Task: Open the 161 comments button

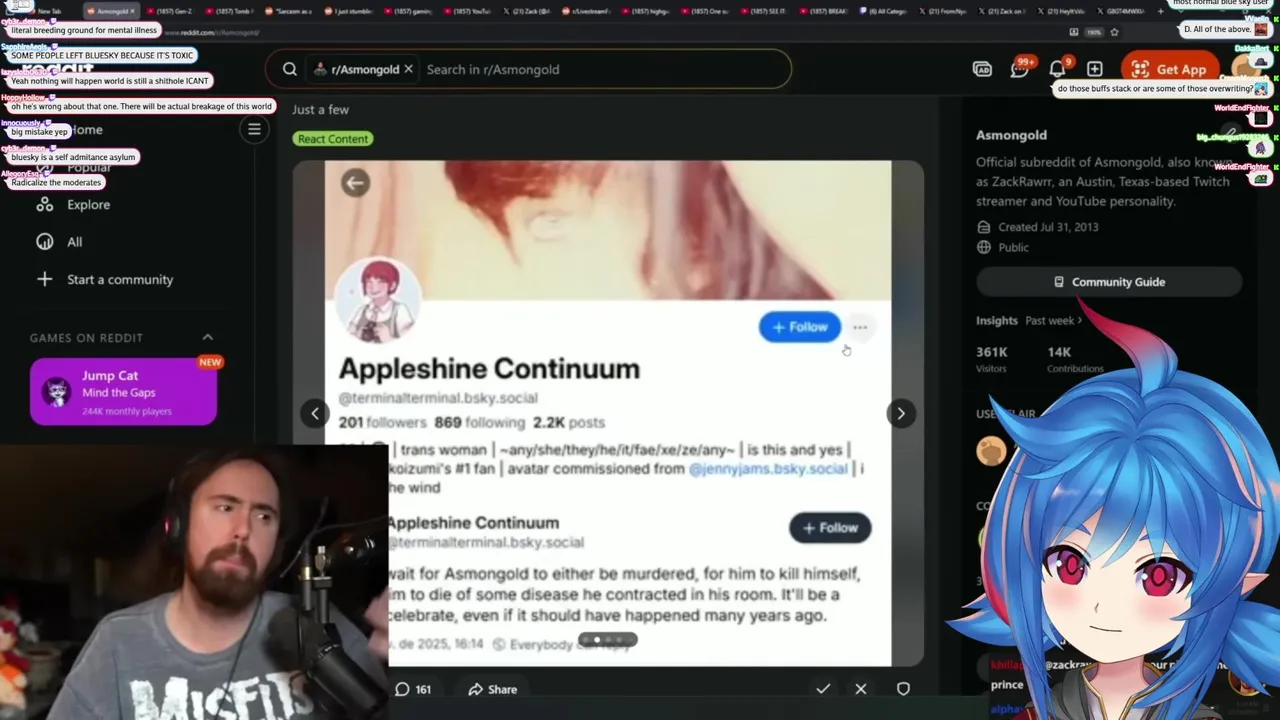Action: [x=412, y=689]
